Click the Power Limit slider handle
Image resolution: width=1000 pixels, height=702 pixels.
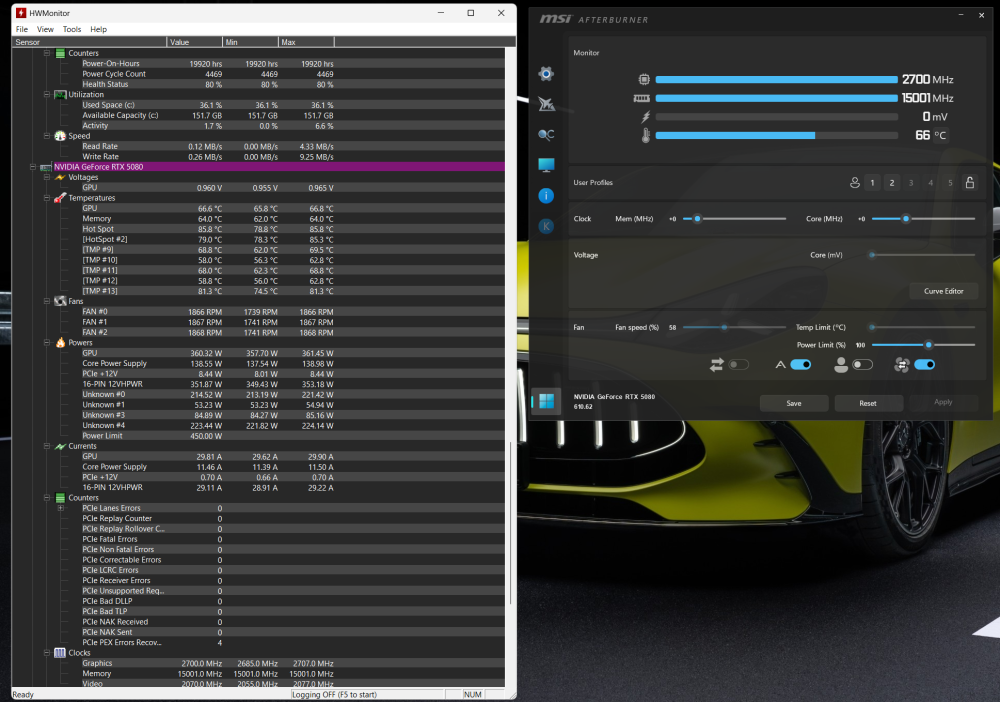point(929,345)
